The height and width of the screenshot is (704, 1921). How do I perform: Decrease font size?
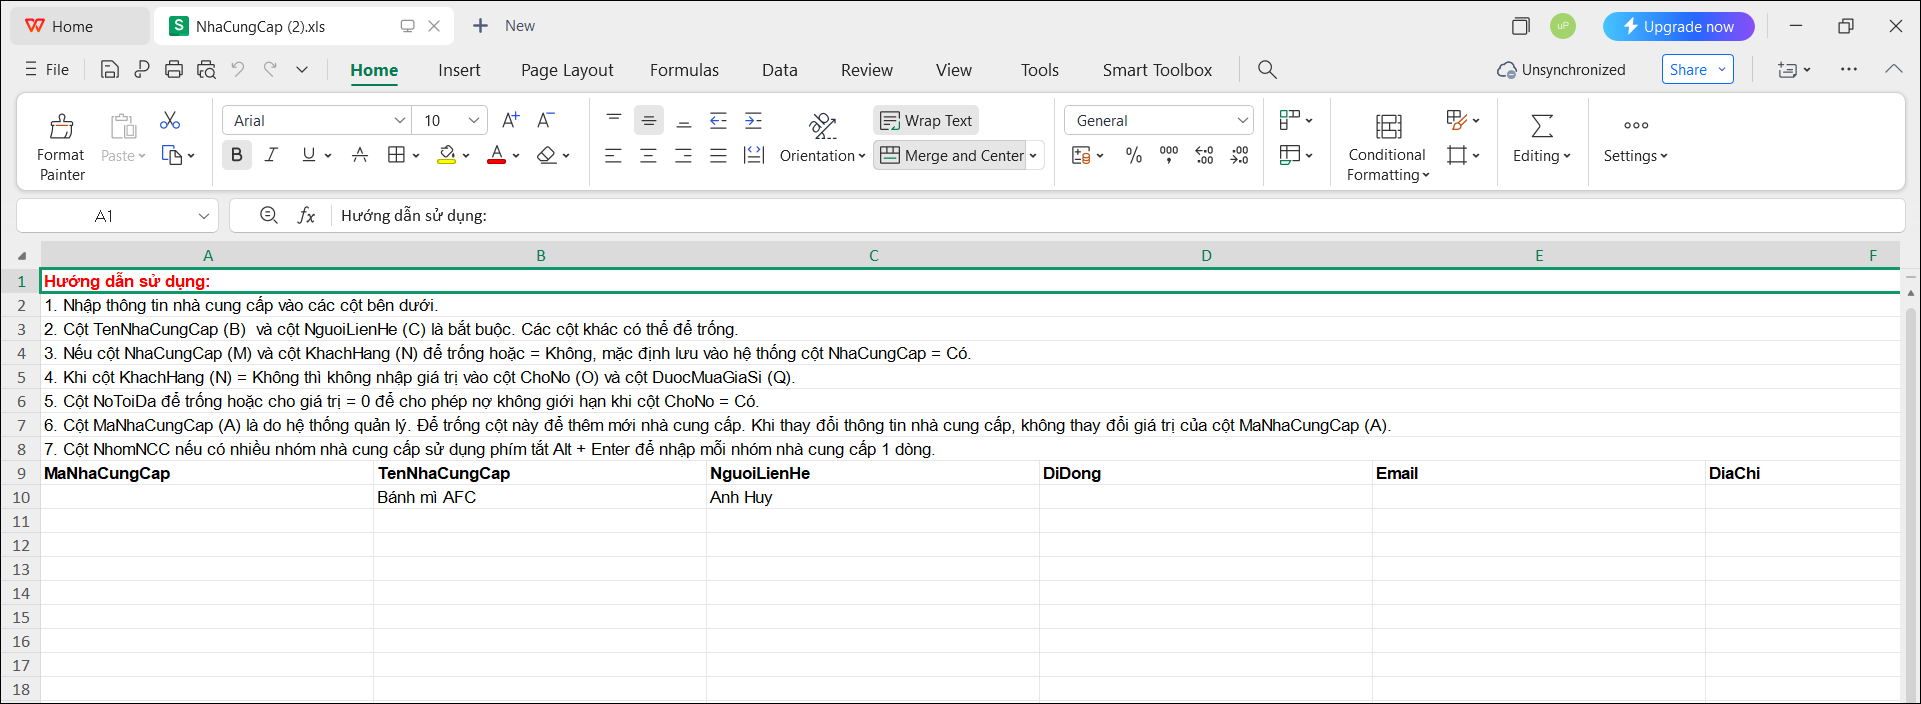click(x=546, y=120)
